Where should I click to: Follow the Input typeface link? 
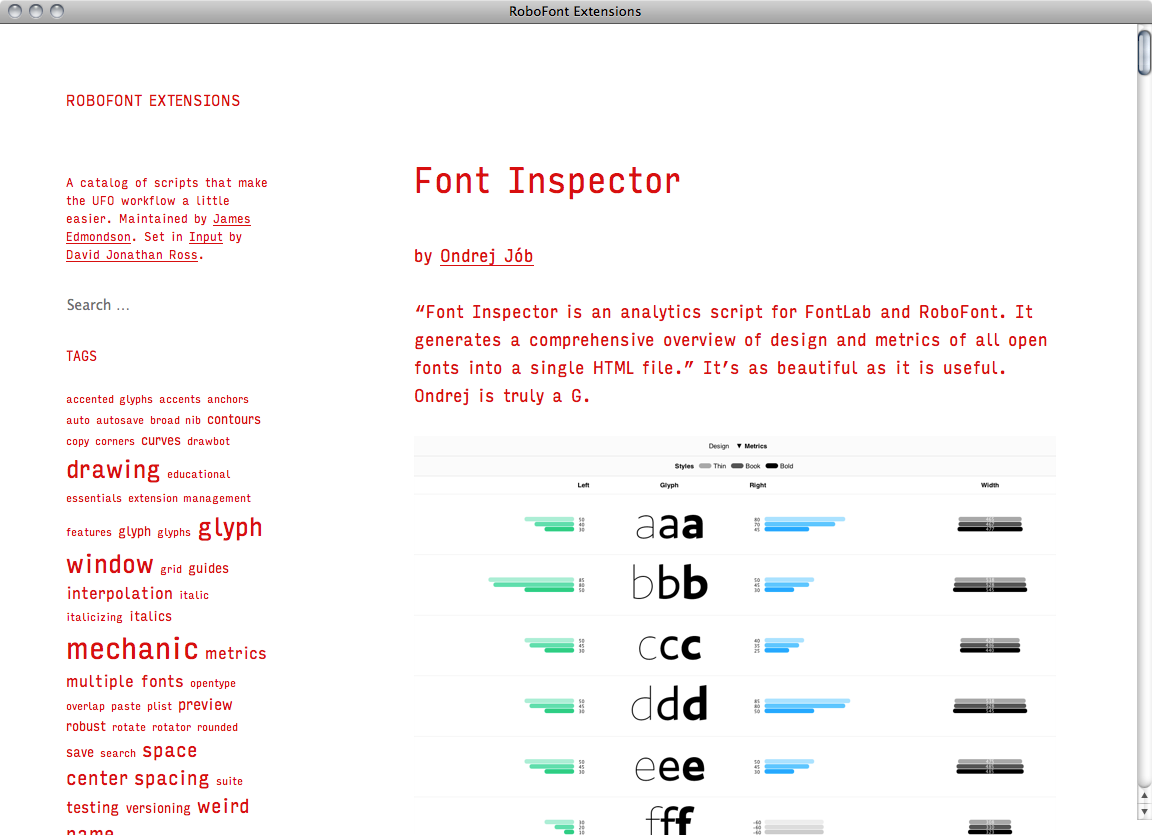[206, 236]
